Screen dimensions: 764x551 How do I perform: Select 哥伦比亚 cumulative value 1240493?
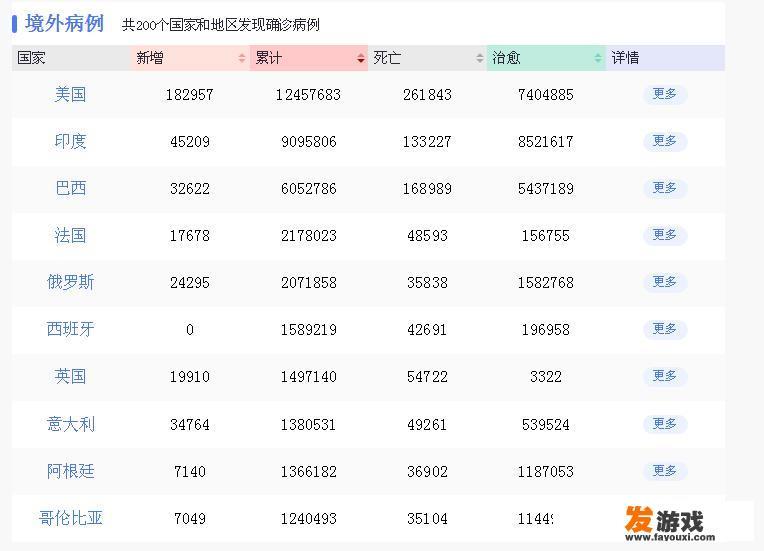(x=308, y=518)
